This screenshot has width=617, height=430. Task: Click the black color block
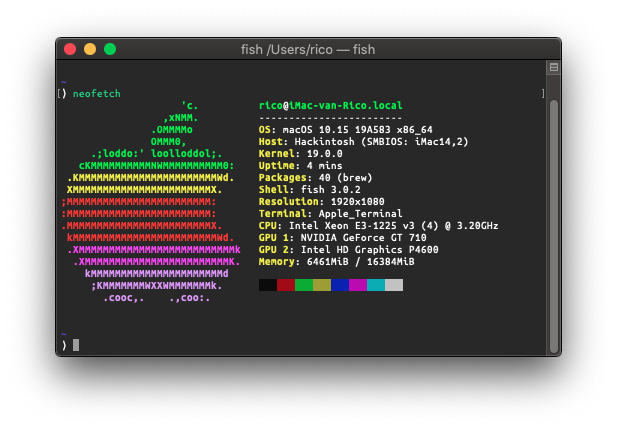coord(268,285)
